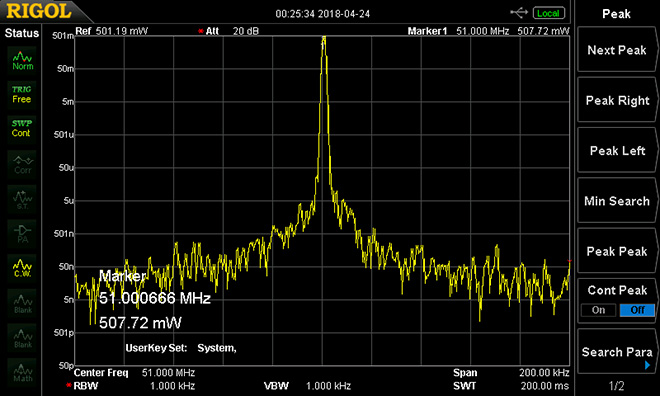Image resolution: width=660 pixels, height=396 pixels.
Task: Click the Math trace status icon
Action: tap(22, 372)
